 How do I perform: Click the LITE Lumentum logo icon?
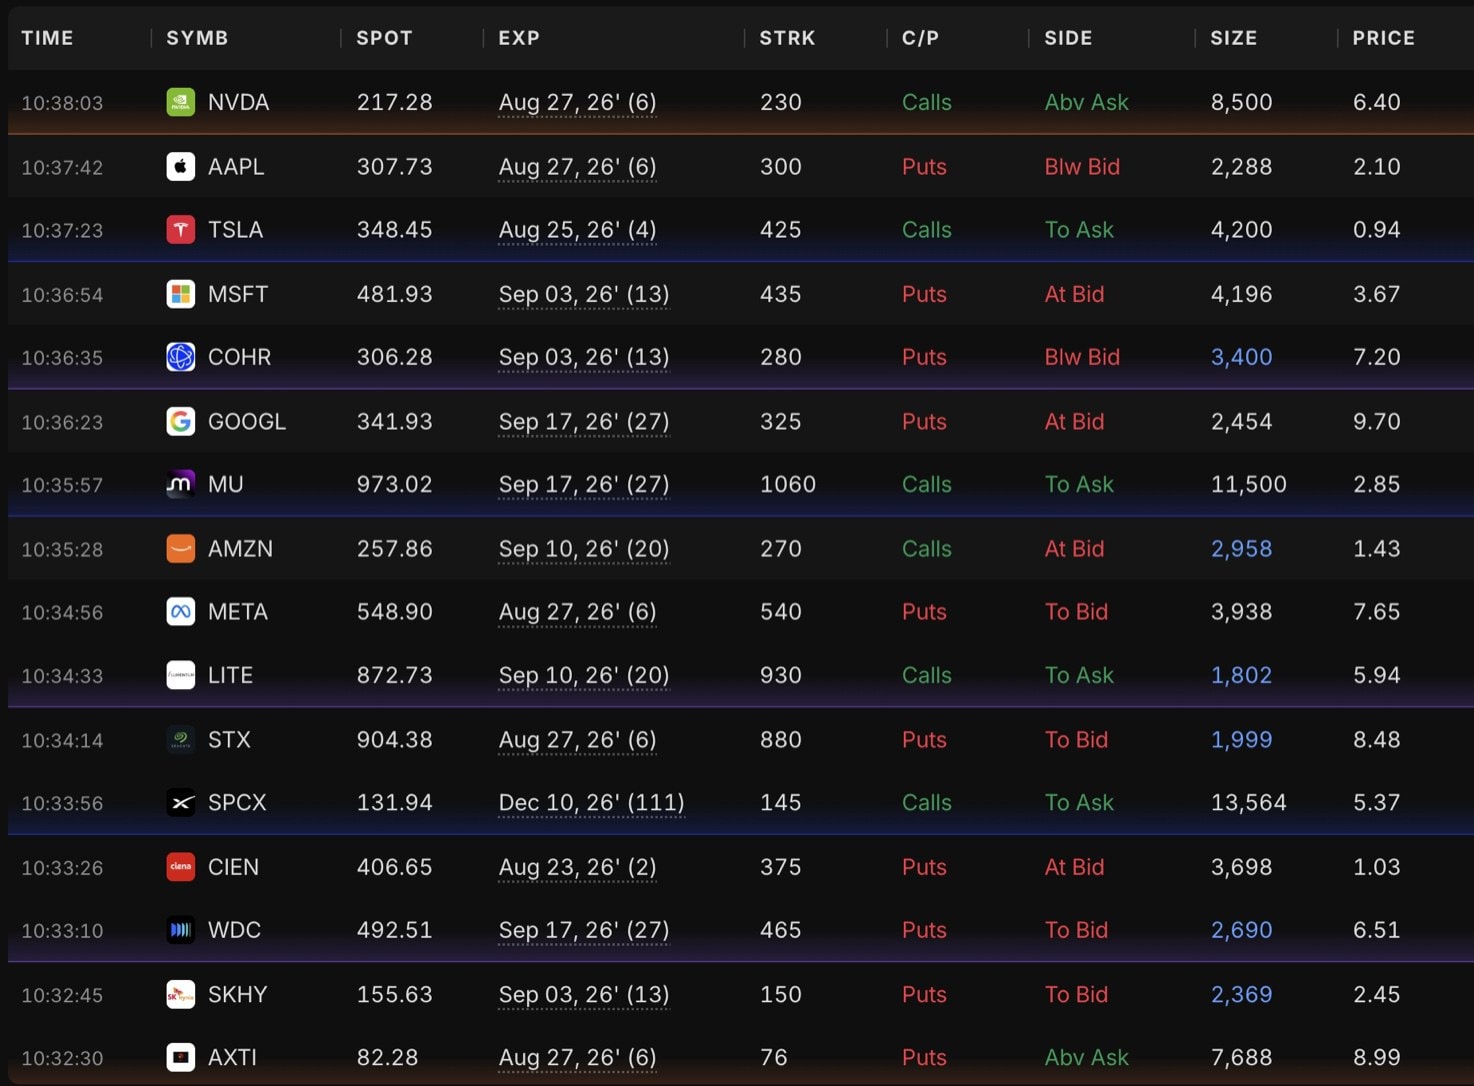(x=180, y=675)
